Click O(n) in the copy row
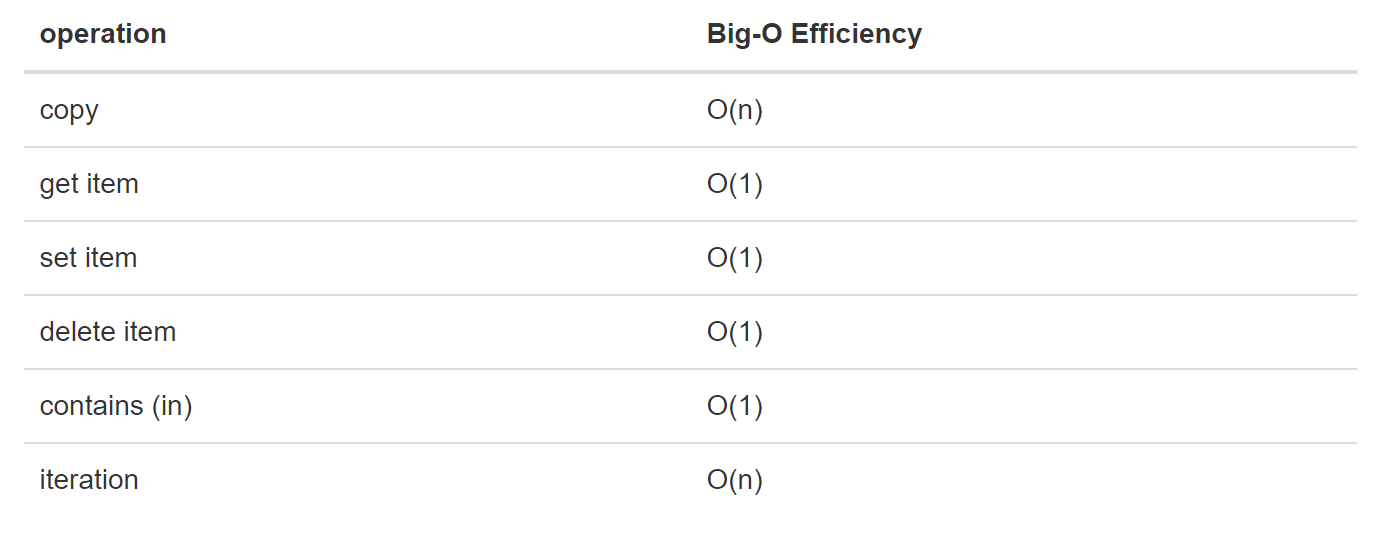 735,110
